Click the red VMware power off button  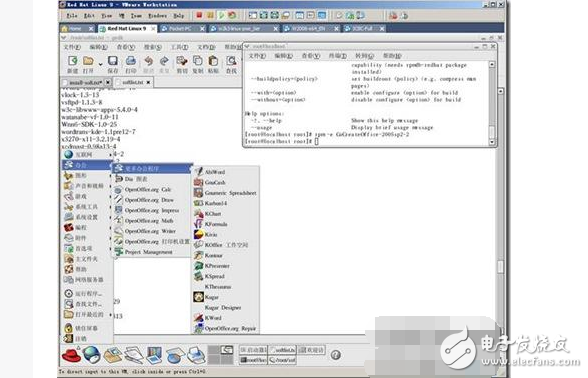point(199,16)
